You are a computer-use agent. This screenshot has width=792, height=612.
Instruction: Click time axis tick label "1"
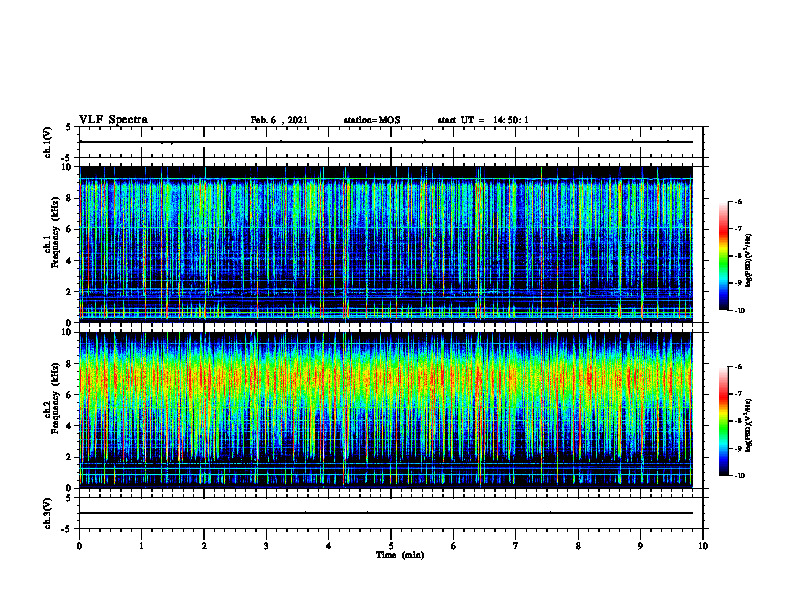tap(141, 546)
